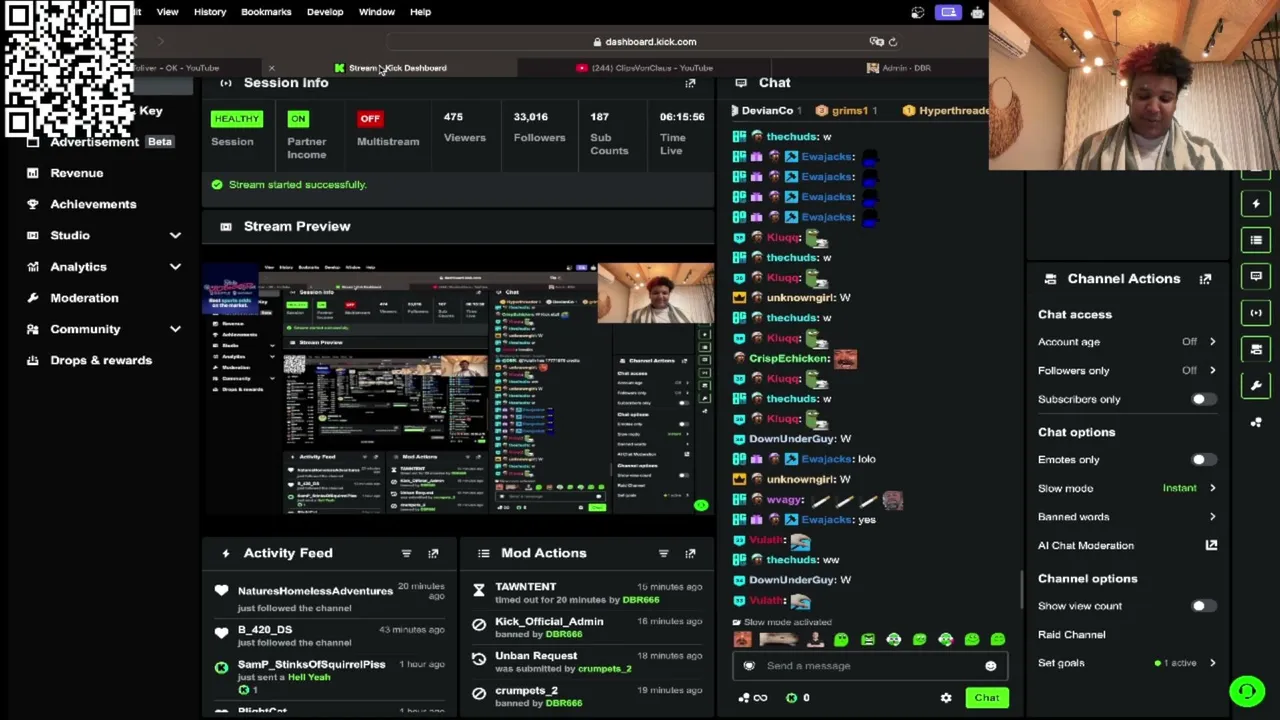Open AI Chat Moderation external link icon

pos(1211,545)
